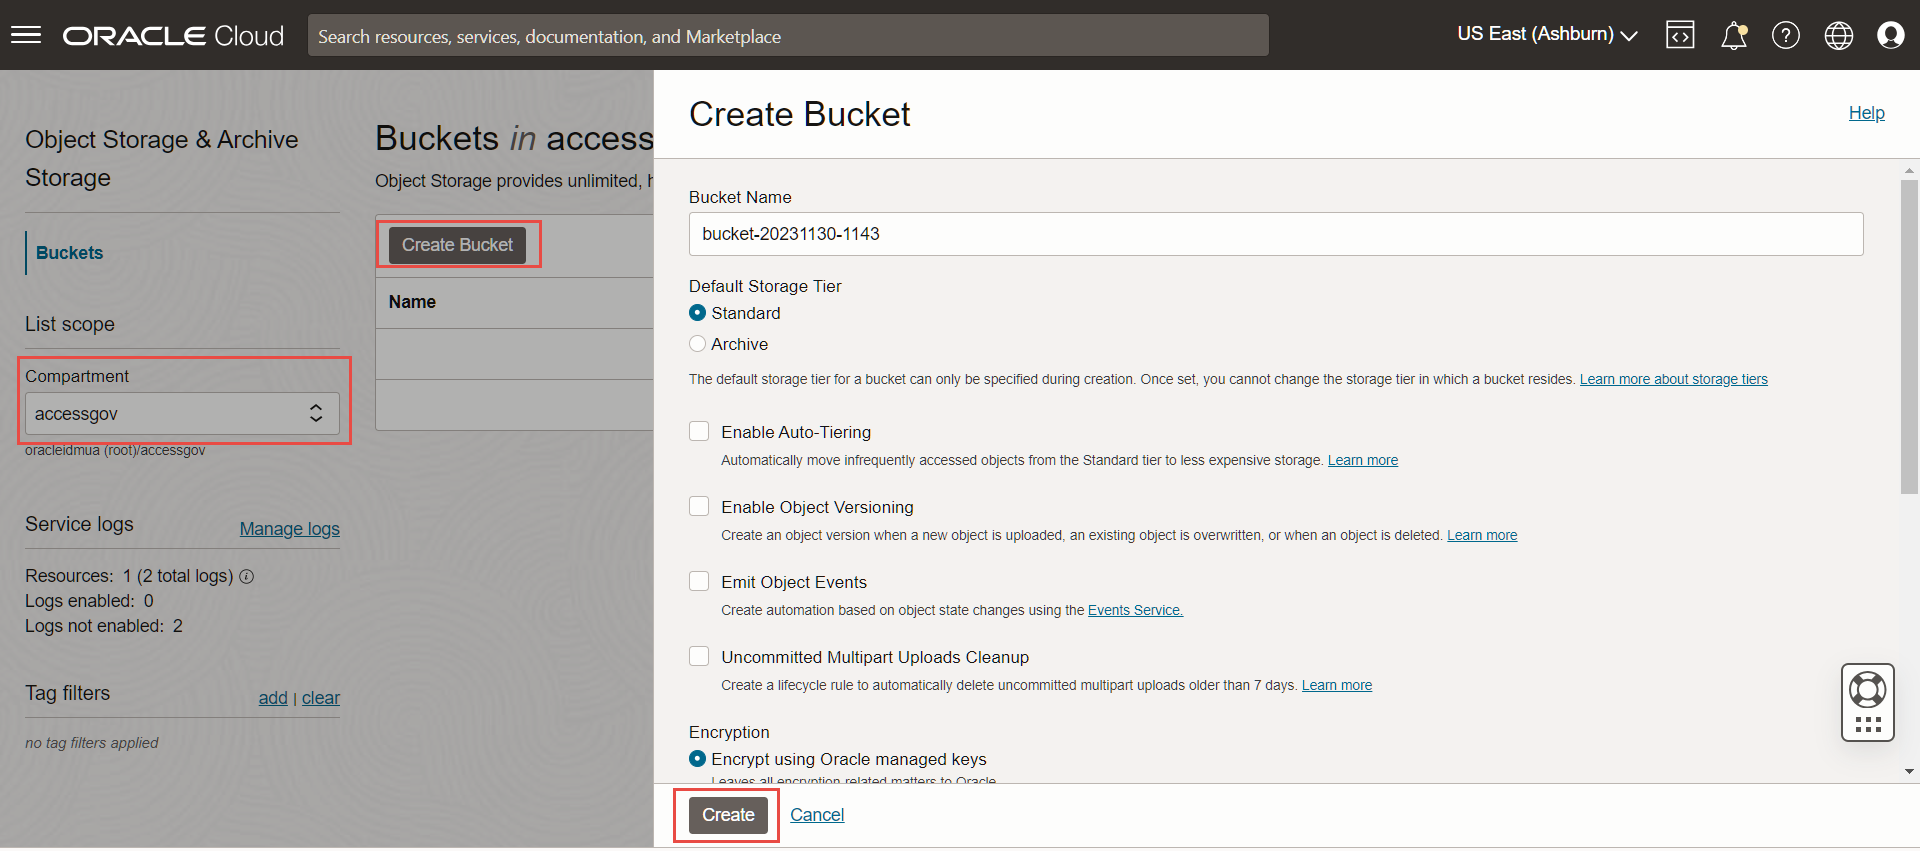Click the scrollbar down arrow in the panel
This screenshot has height=851, width=1920.
pyautogui.click(x=1909, y=771)
